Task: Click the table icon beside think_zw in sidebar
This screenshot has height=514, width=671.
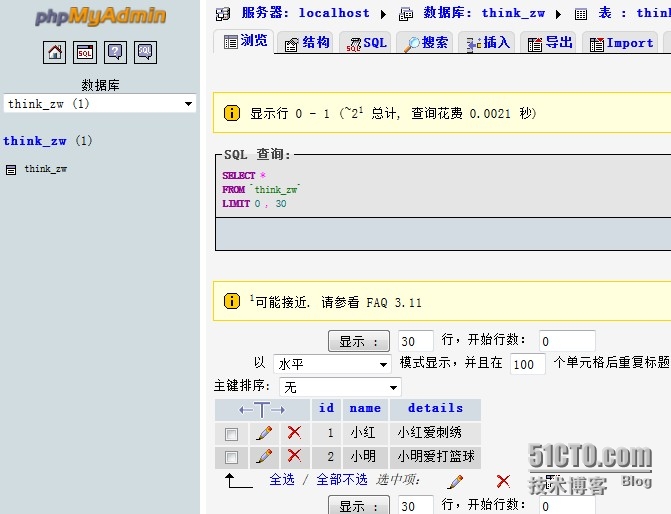Action: (x=11, y=170)
